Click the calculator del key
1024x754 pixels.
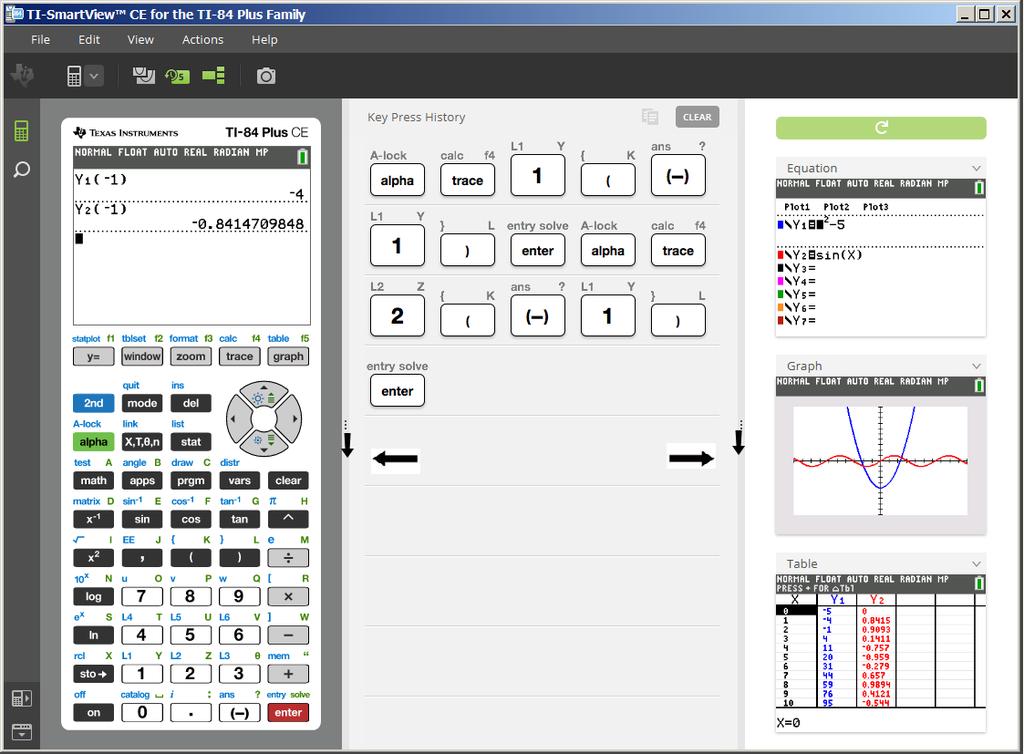click(x=191, y=403)
